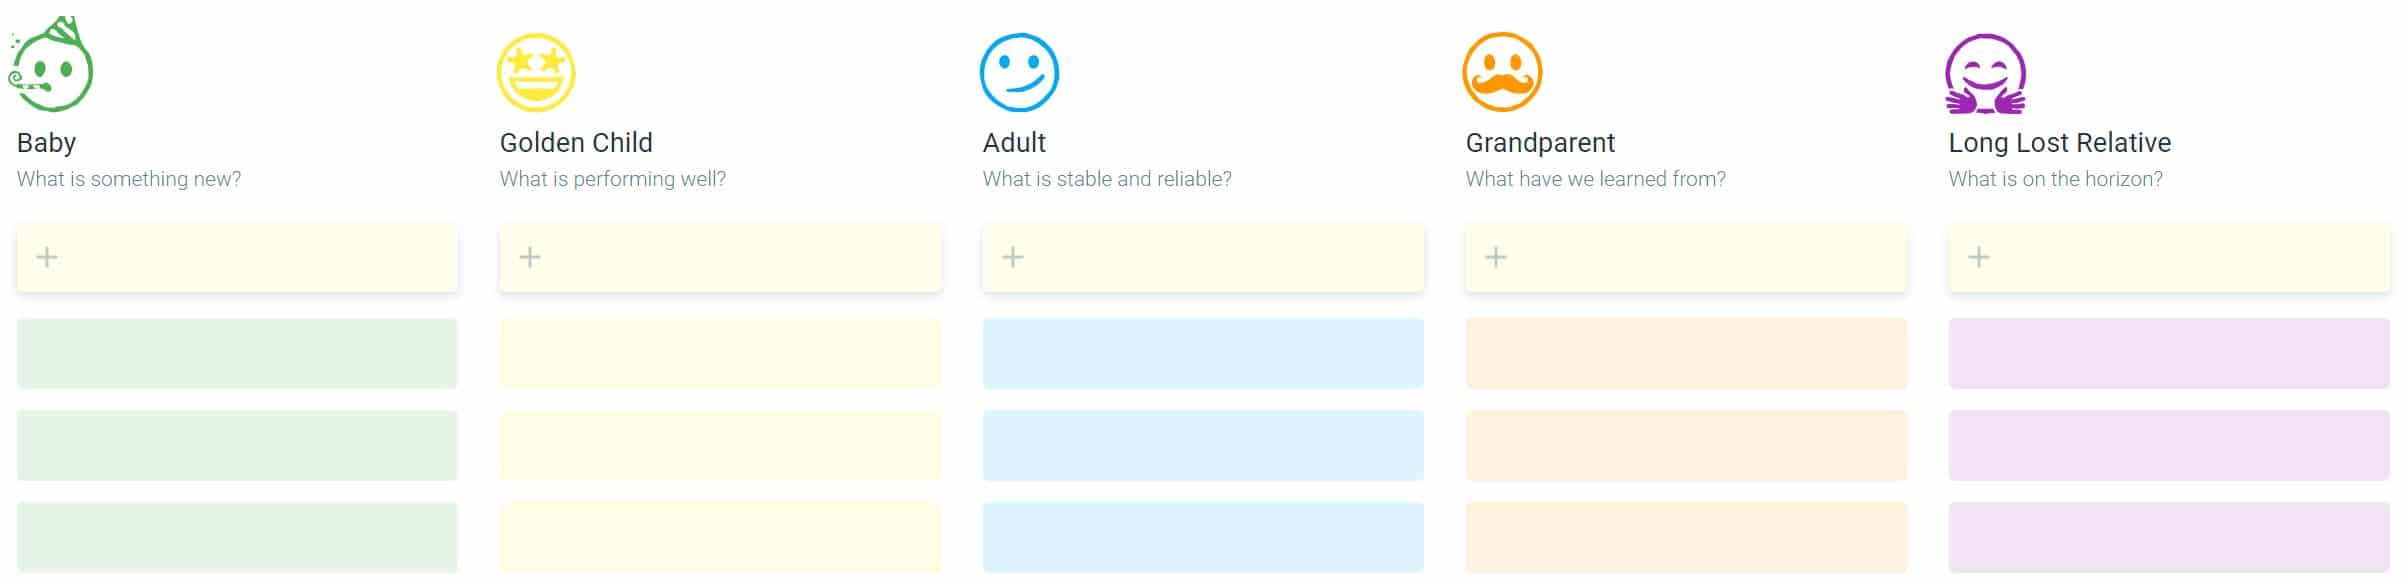The width and height of the screenshot is (2406, 581).
Task: Select the Baby column title
Action: point(46,143)
